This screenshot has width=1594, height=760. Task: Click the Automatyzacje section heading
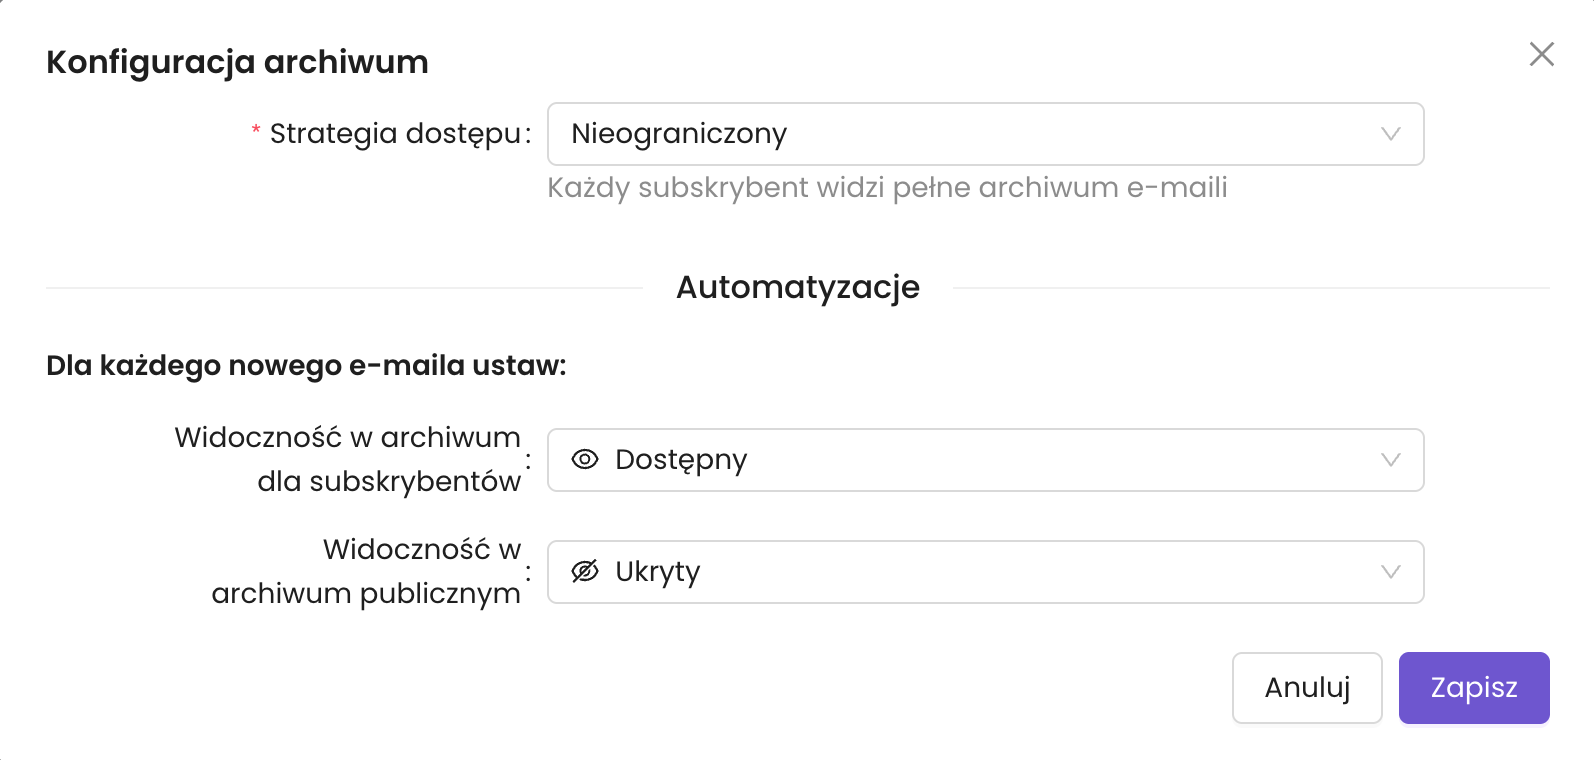click(x=797, y=287)
